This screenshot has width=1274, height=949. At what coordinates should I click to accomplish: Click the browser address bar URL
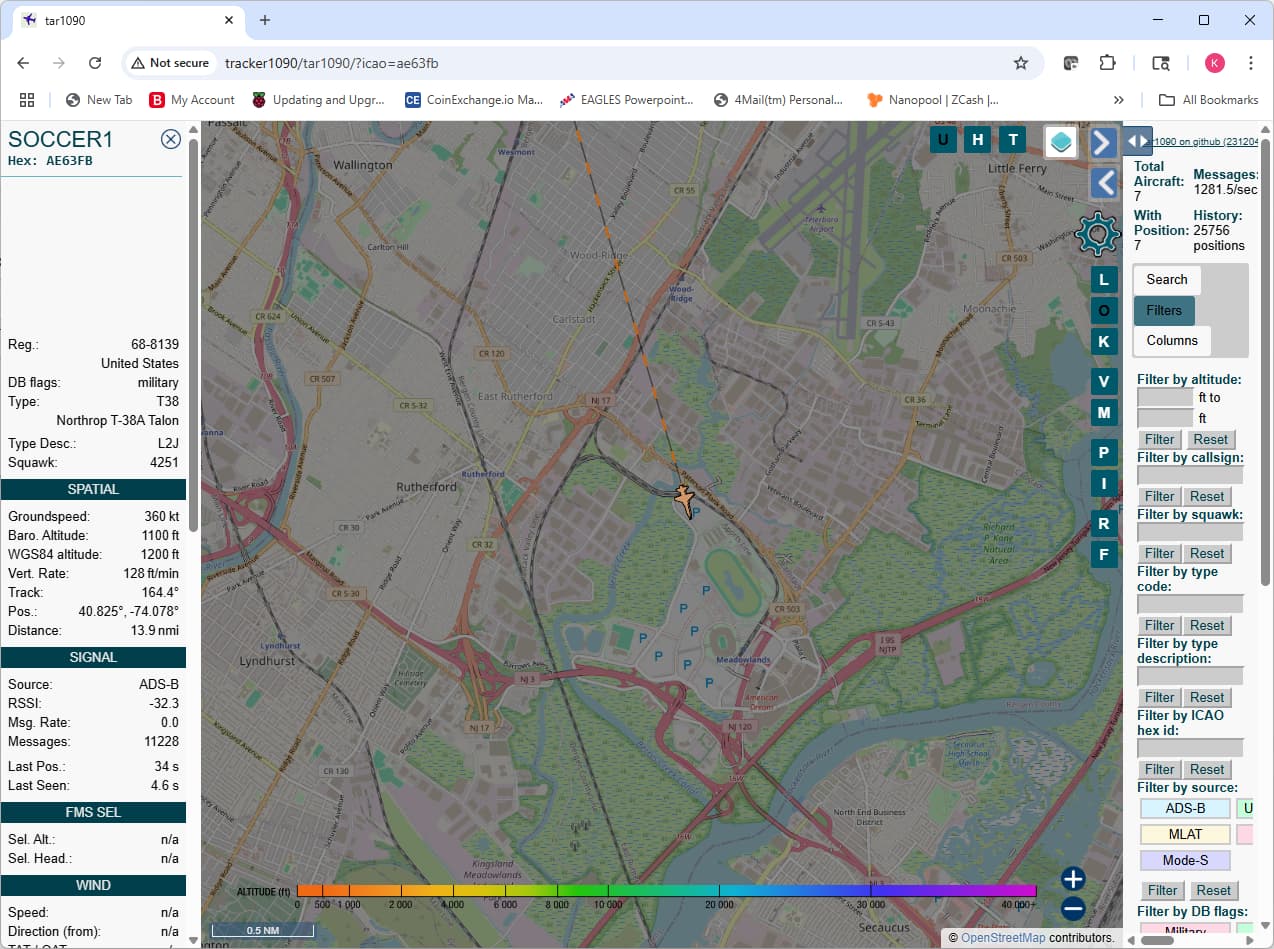(331, 63)
